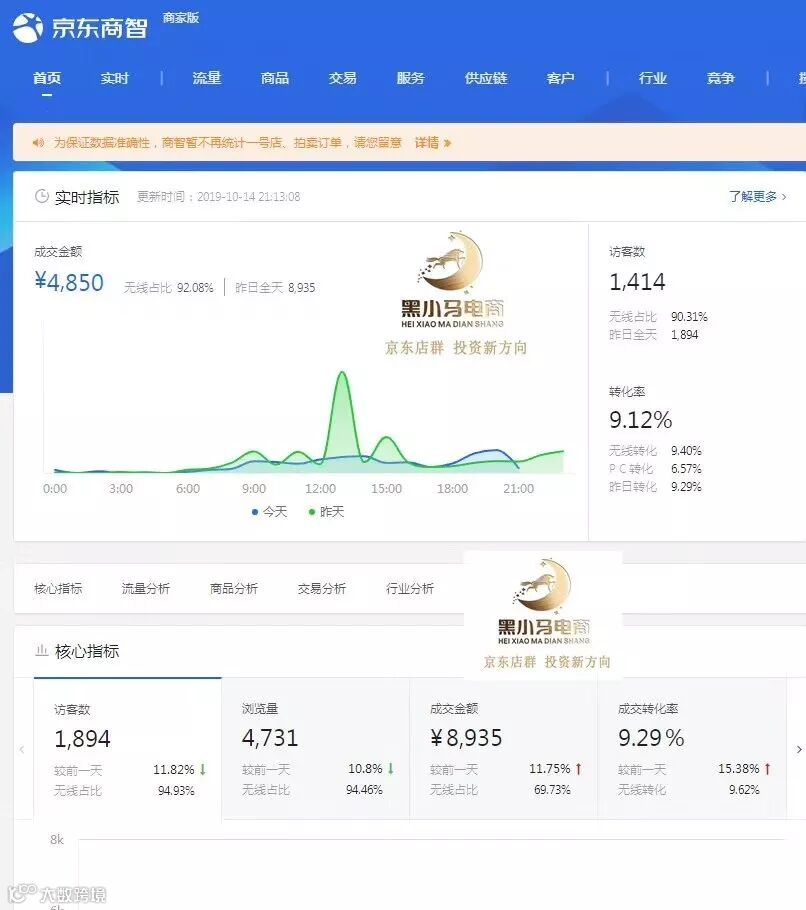This screenshot has width=806, height=910.
Task: Click the update time 2019-10-14 text
Action: [219, 197]
